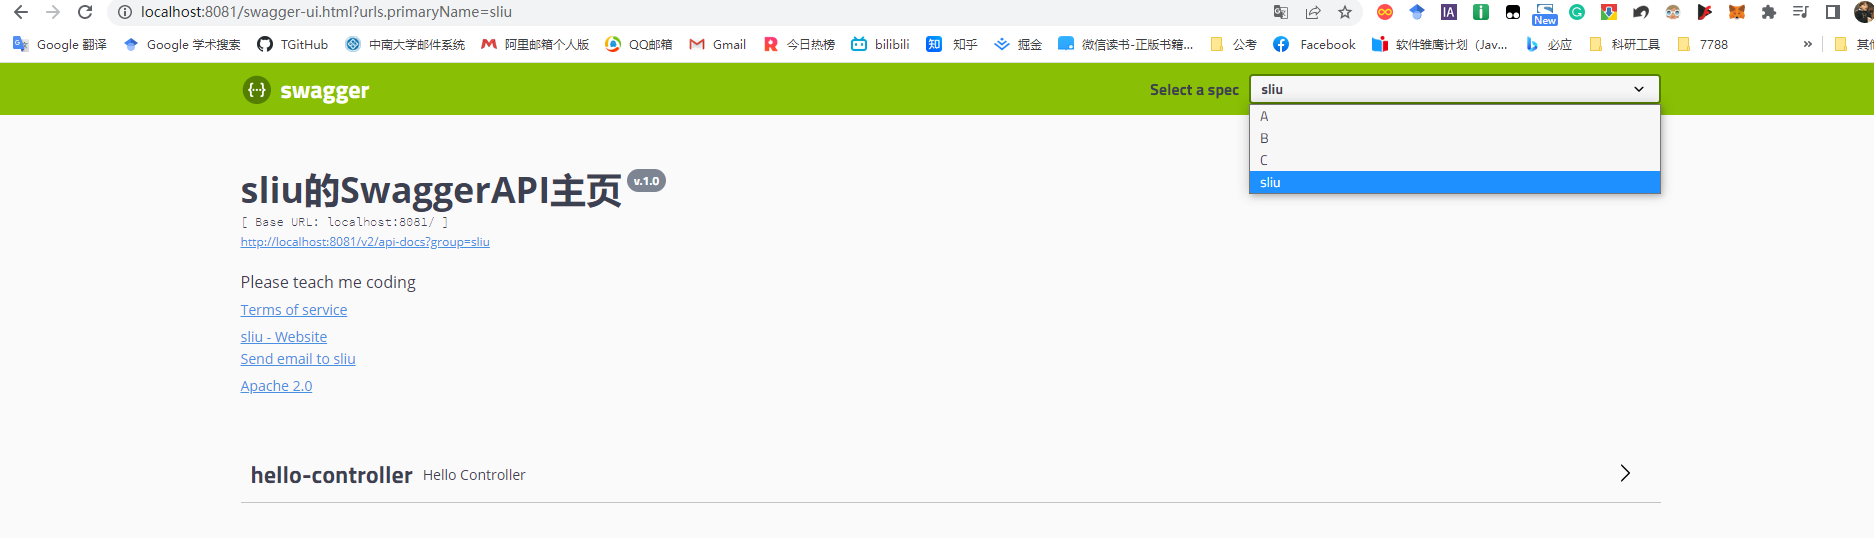The height and width of the screenshot is (538, 1874).
Task: Click the chevron arrow on hello-controller row
Action: (1625, 473)
